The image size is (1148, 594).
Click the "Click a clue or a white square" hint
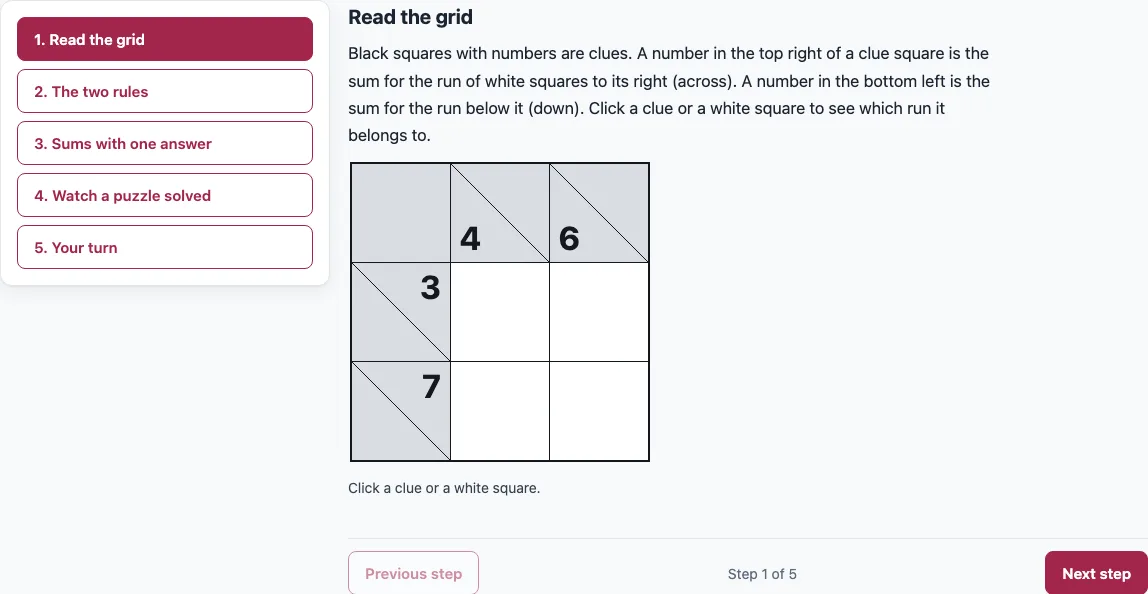tap(444, 488)
